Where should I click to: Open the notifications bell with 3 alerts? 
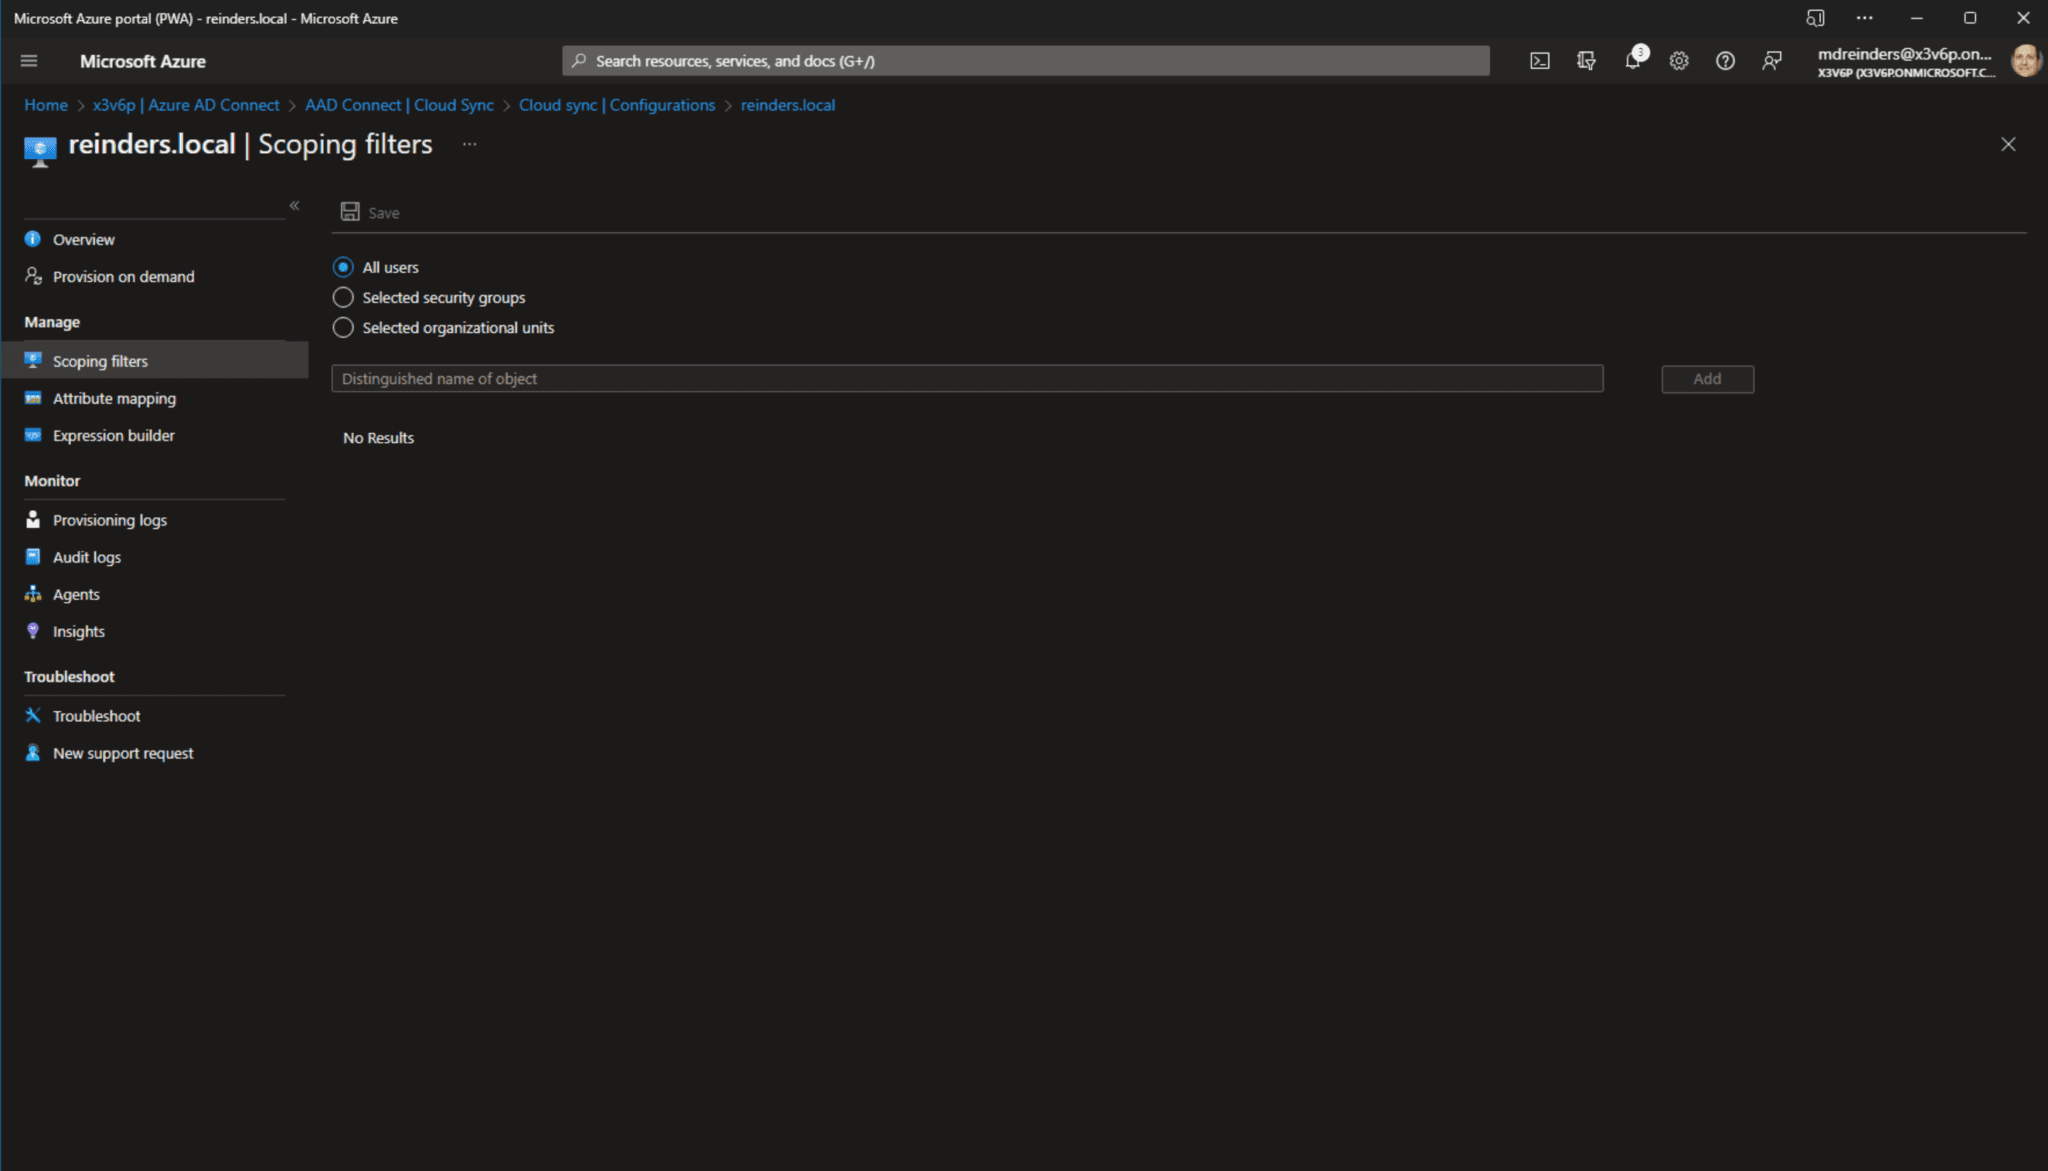pos(1632,60)
